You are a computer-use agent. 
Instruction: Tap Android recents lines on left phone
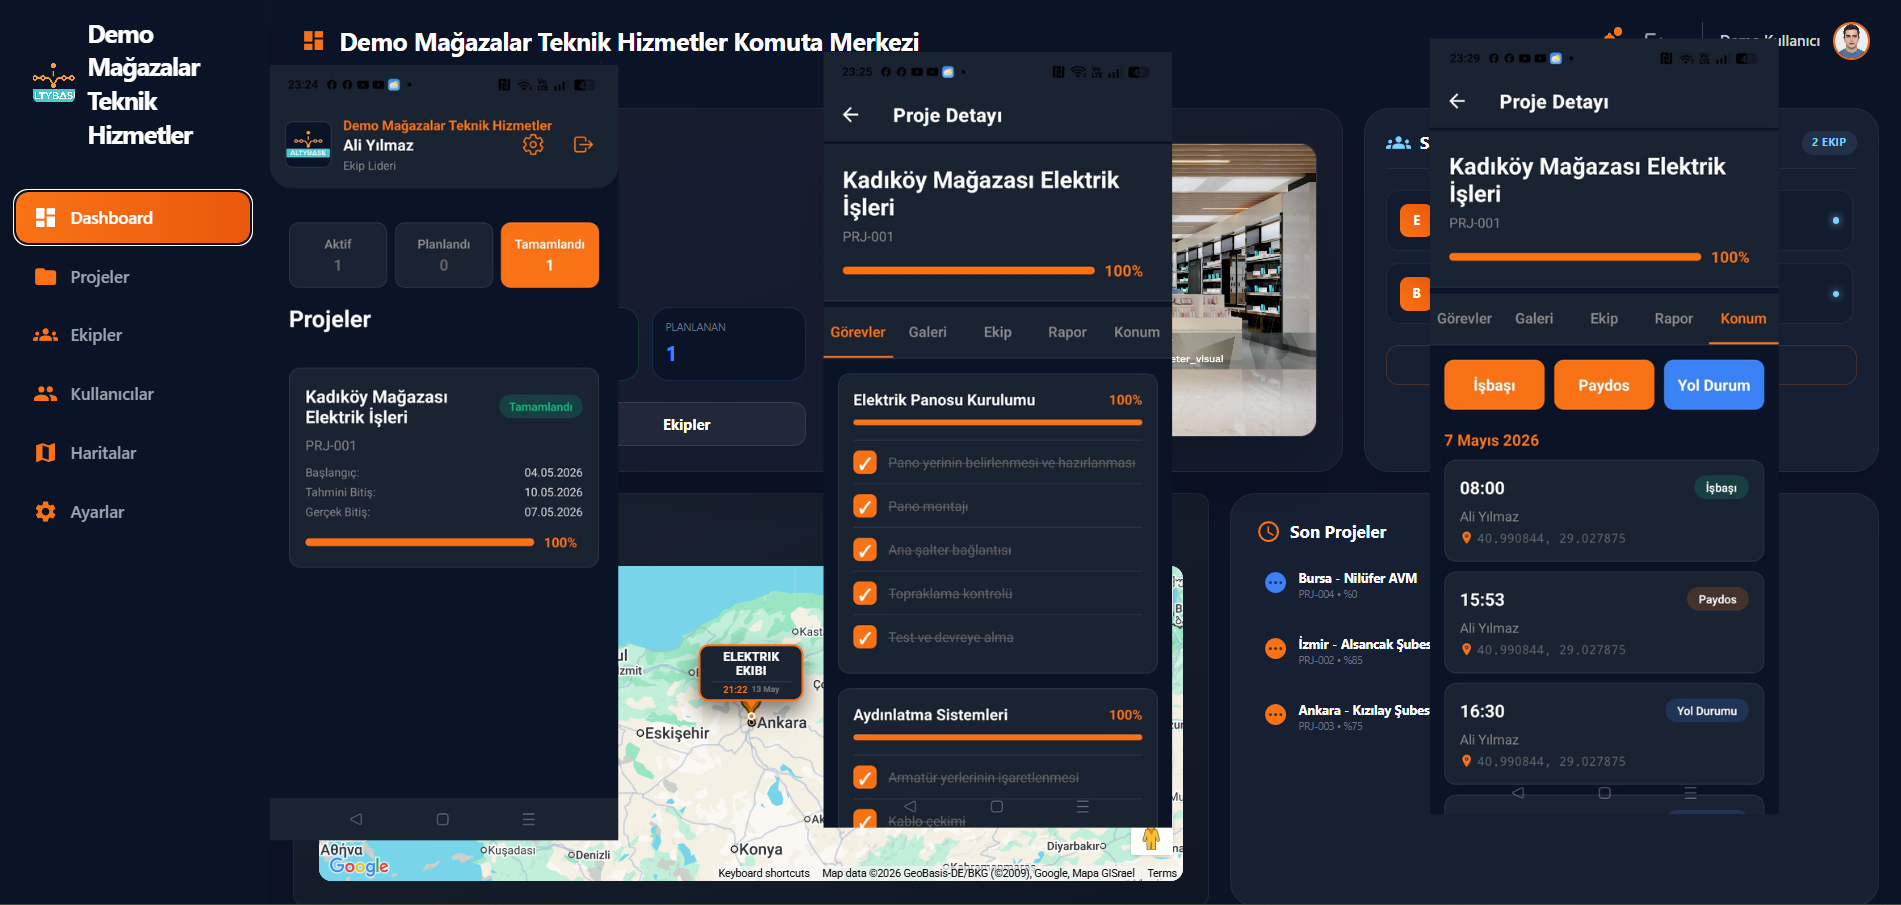[x=529, y=819]
